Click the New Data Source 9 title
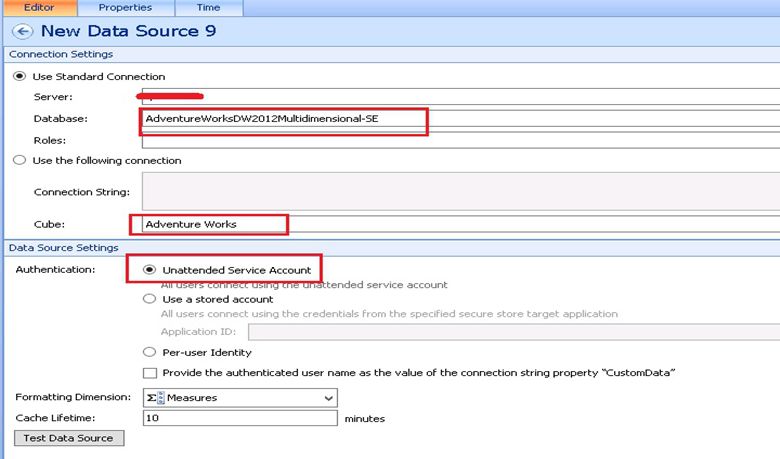This screenshot has width=780, height=459. pyautogui.click(x=128, y=31)
